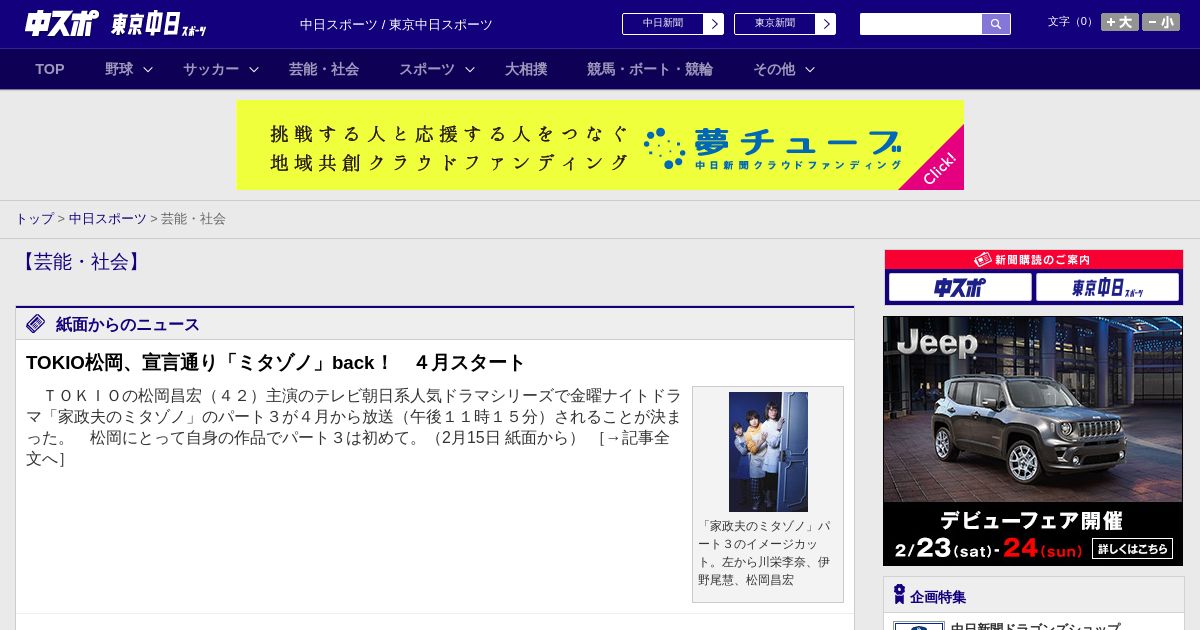The width and height of the screenshot is (1200, 630).
Task: Focus the site search input field
Action: pyautogui.click(x=921, y=24)
